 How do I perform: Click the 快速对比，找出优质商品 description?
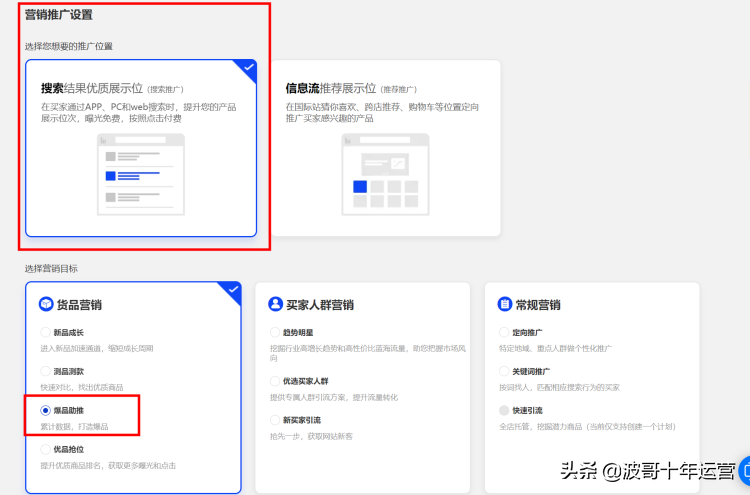[82, 387]
